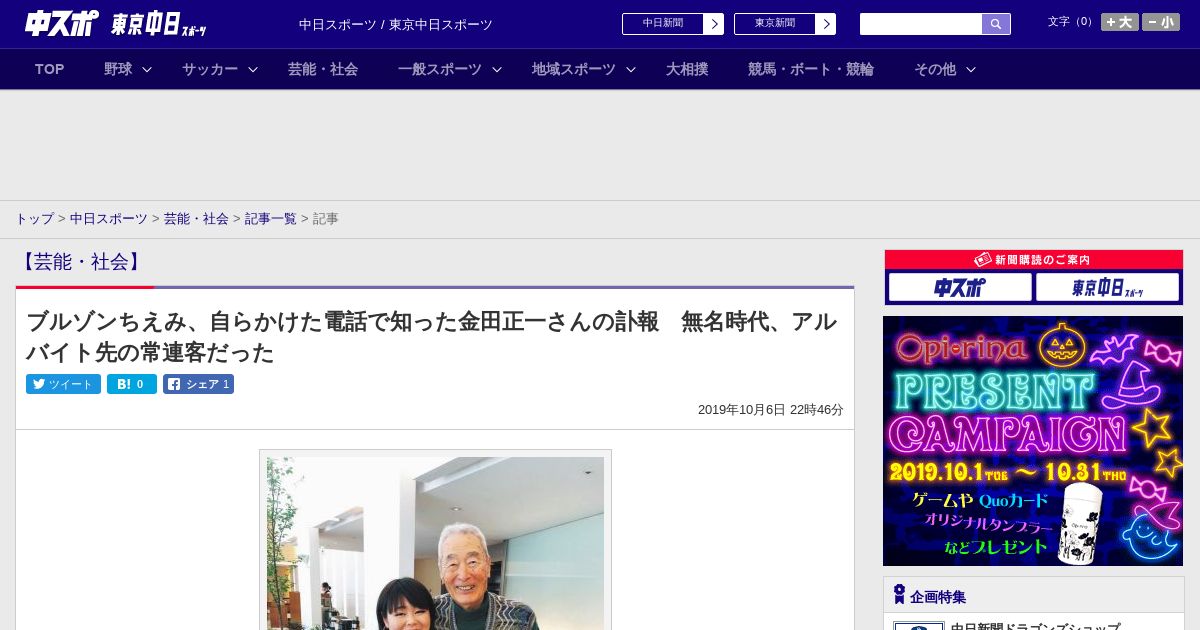
Task: Click the magnifier search icon button
Action: (x=995, y=24)
